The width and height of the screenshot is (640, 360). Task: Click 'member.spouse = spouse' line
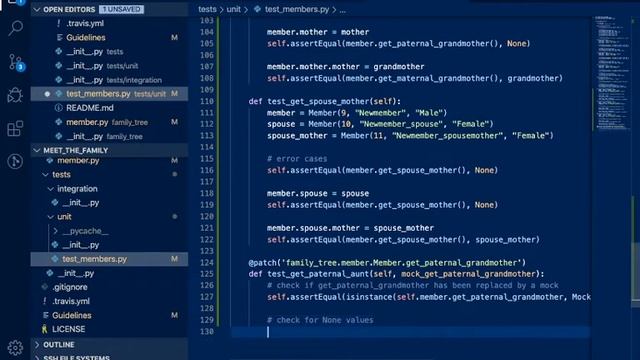318,193
